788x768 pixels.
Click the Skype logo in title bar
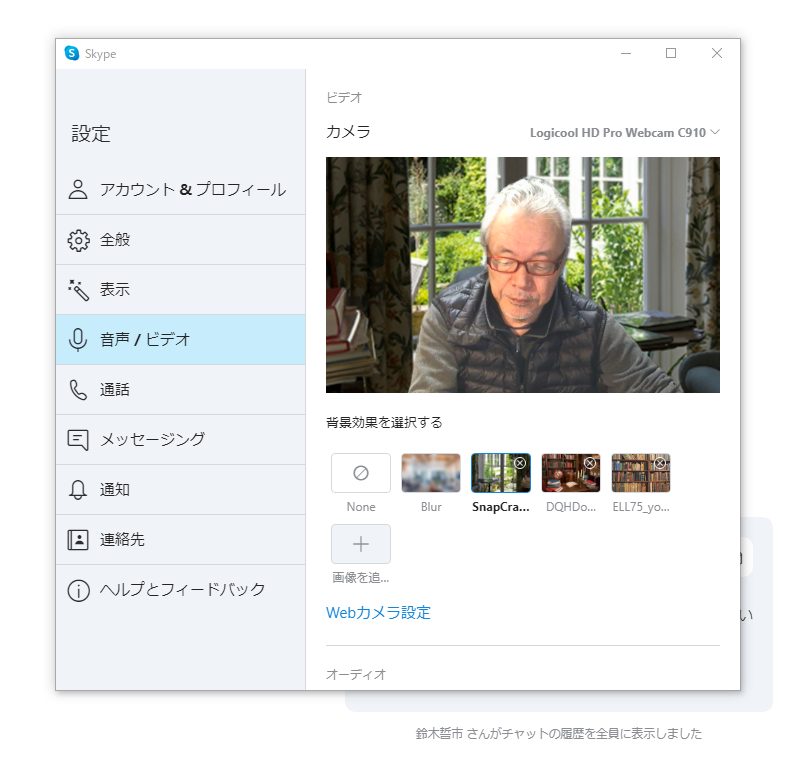click(x=72, y=54)
